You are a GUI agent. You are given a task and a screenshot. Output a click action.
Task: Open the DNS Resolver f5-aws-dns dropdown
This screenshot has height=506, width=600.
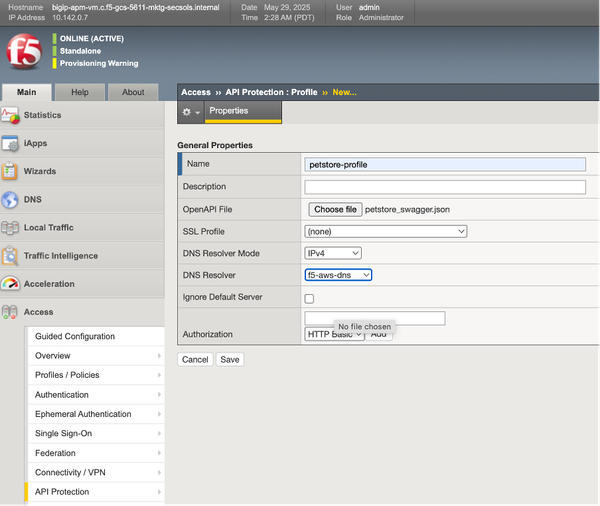pyautogui.click(x=338, y=275)
